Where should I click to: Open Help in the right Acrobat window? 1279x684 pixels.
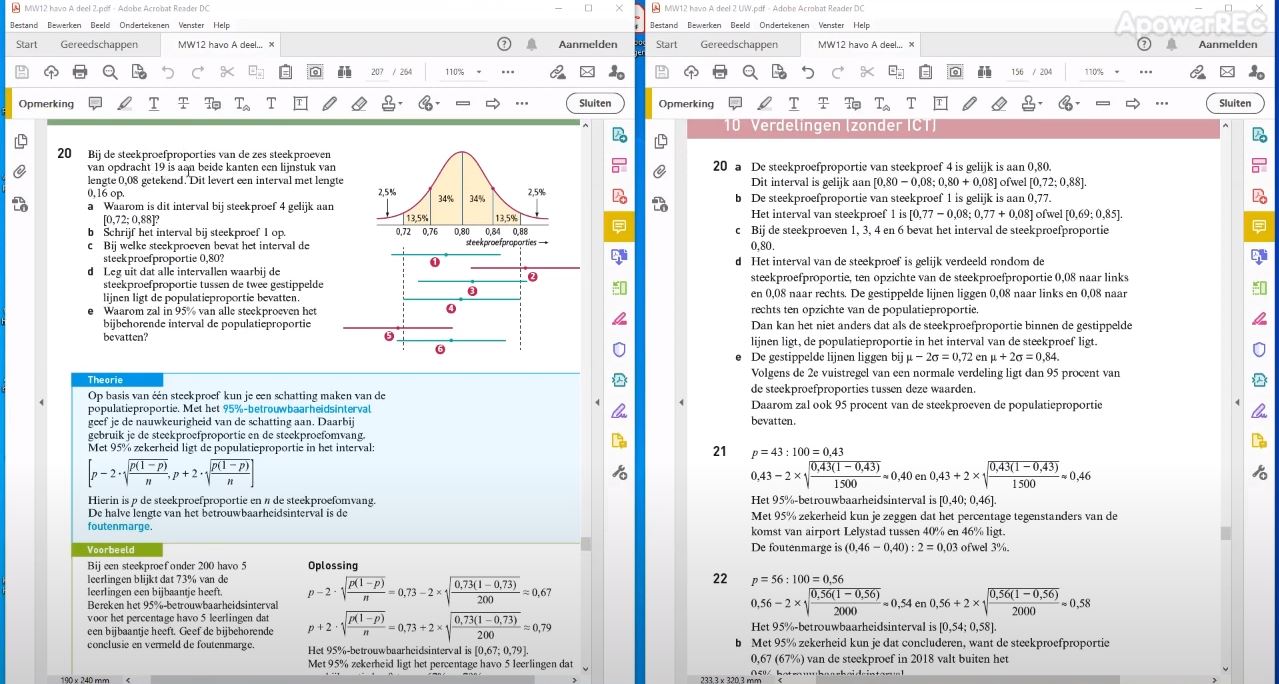(x=1143, y=44)
